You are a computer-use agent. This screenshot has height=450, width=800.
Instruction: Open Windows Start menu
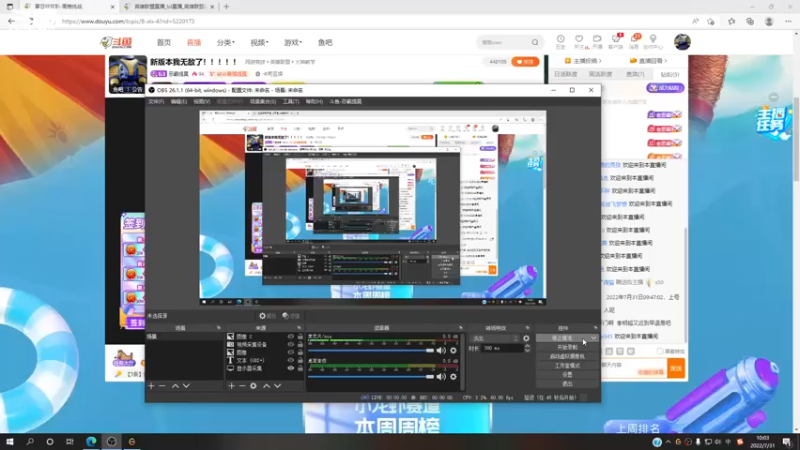(10, 442)
